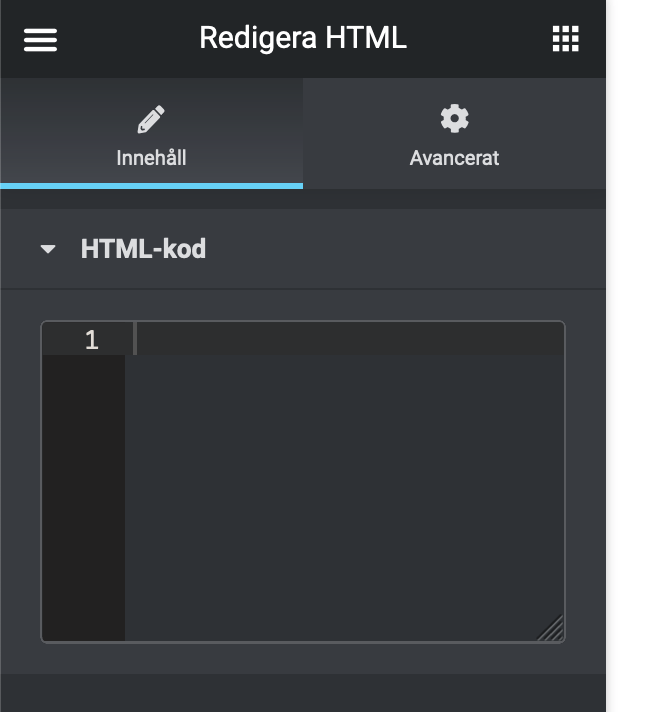Click the empty panel below the code editor
The image size is (659, 712).
pos(302,692)
